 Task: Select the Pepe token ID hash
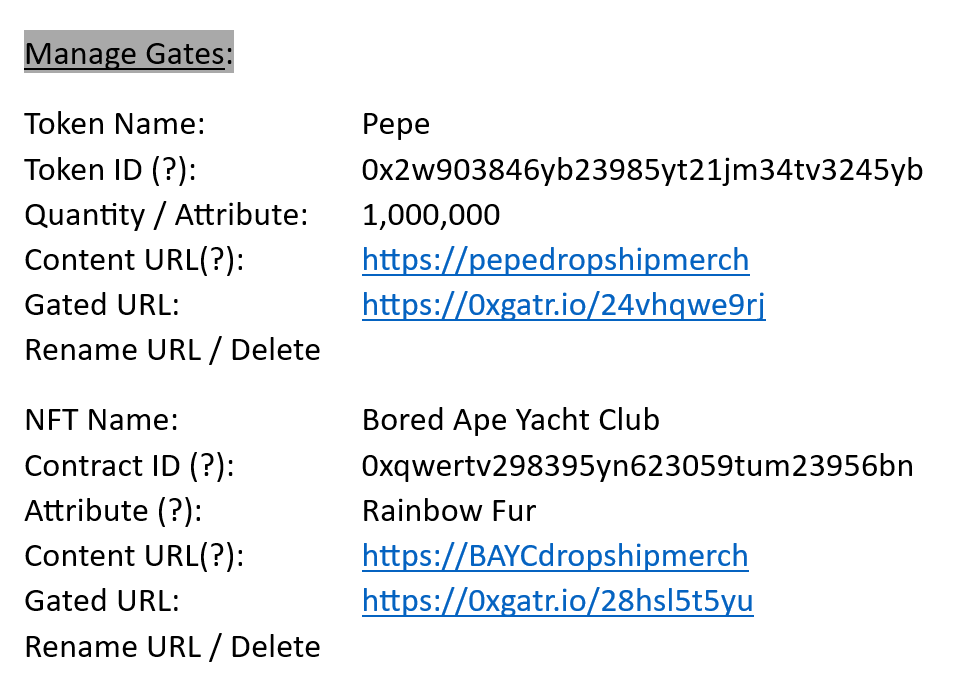642,170
